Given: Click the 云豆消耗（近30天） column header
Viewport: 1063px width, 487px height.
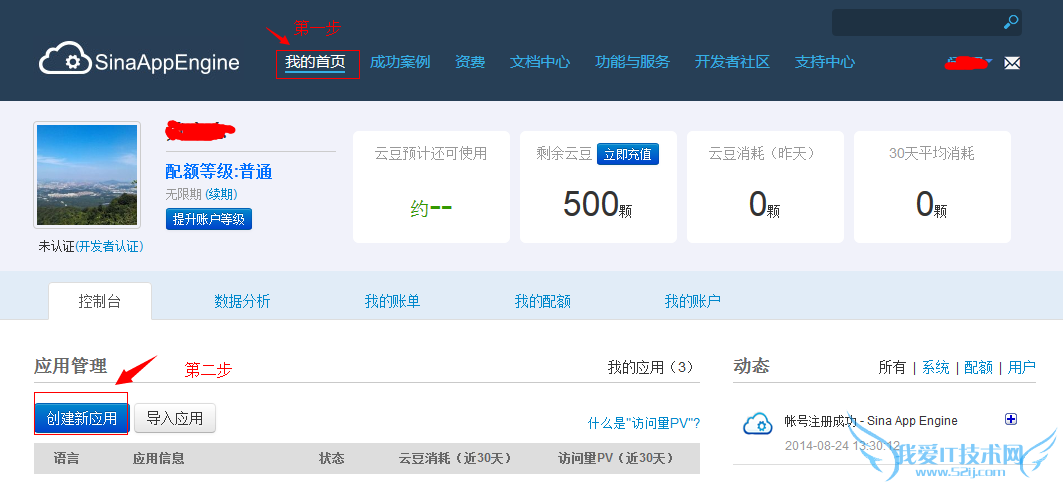Looking at the screenshot, I should pyautogui.click(x=455, y=459).
